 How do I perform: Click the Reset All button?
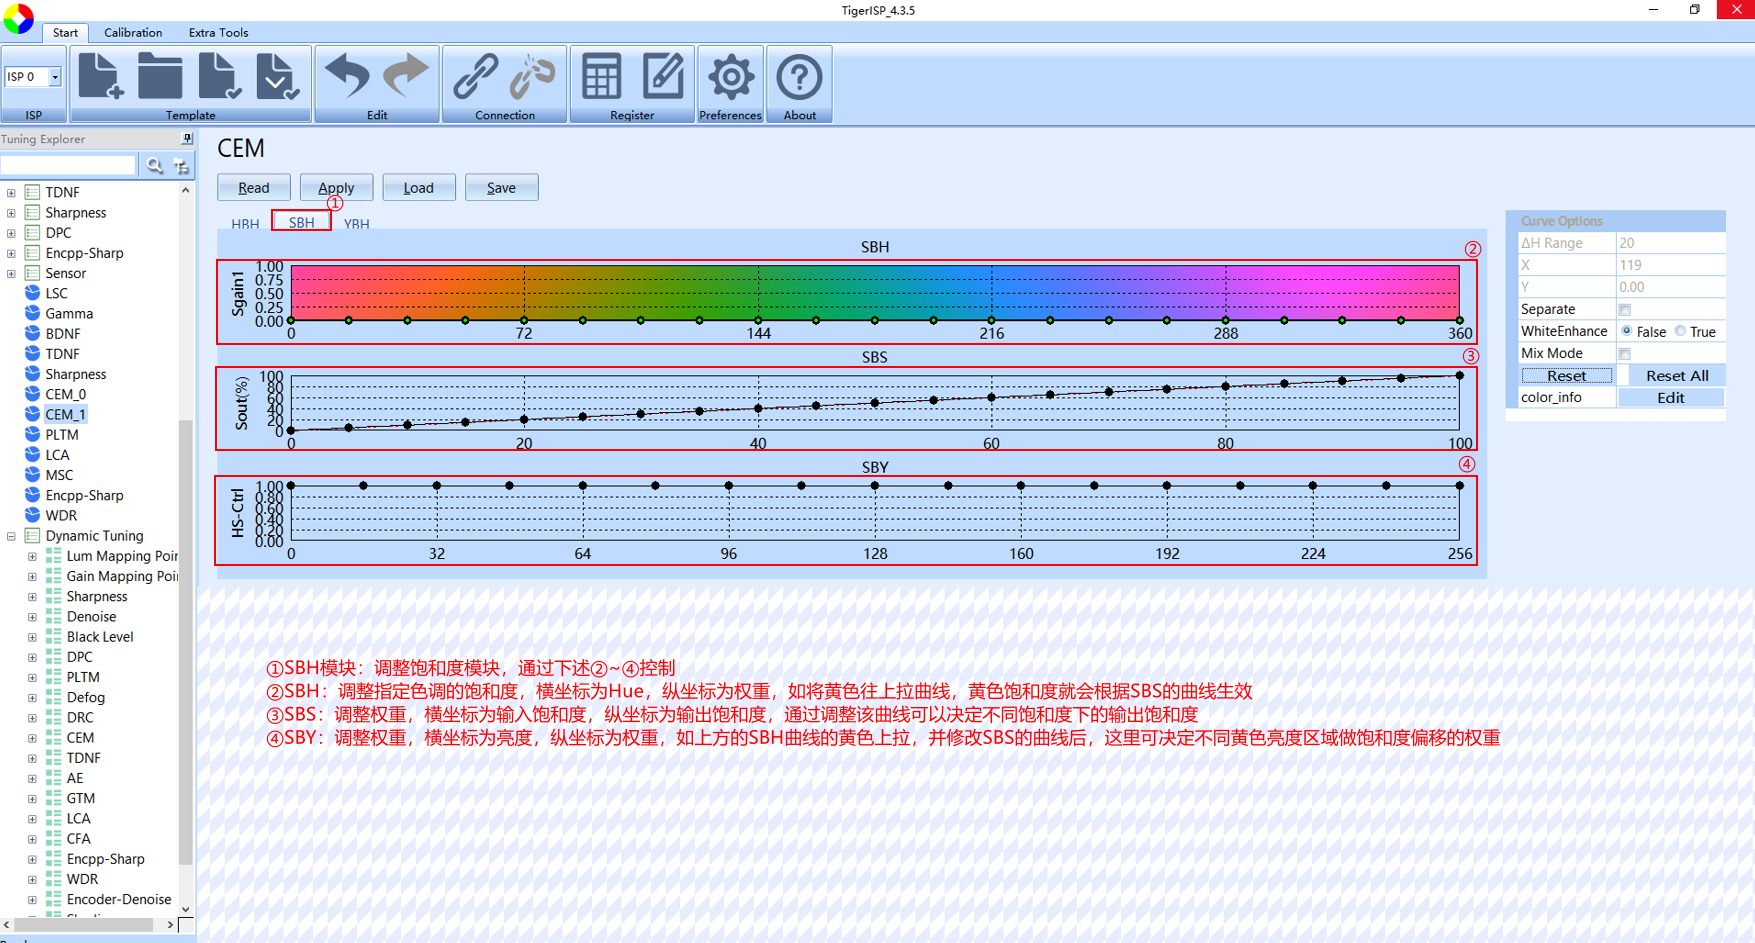pyautogui.click(x=1676, y=376)
